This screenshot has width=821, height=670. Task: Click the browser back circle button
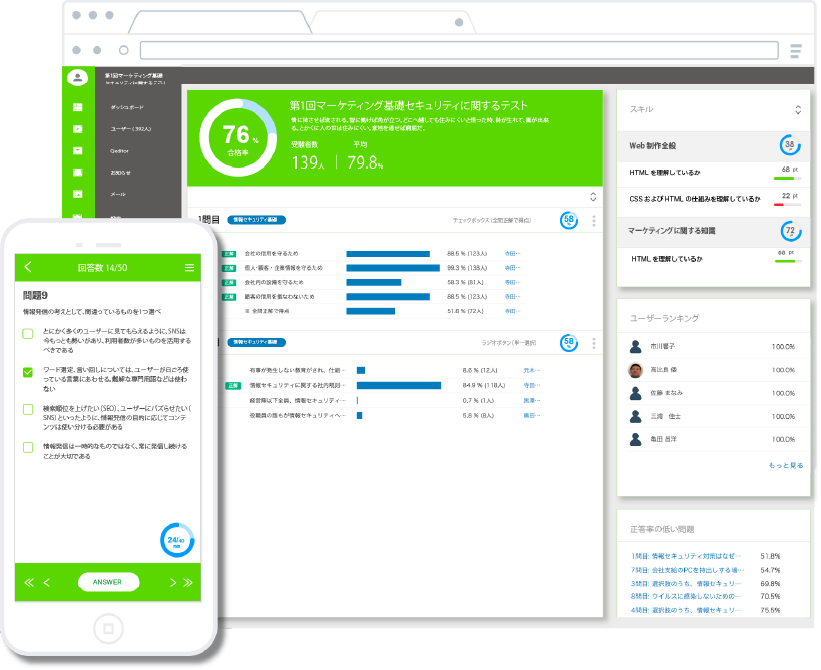[x=76, y=50]
